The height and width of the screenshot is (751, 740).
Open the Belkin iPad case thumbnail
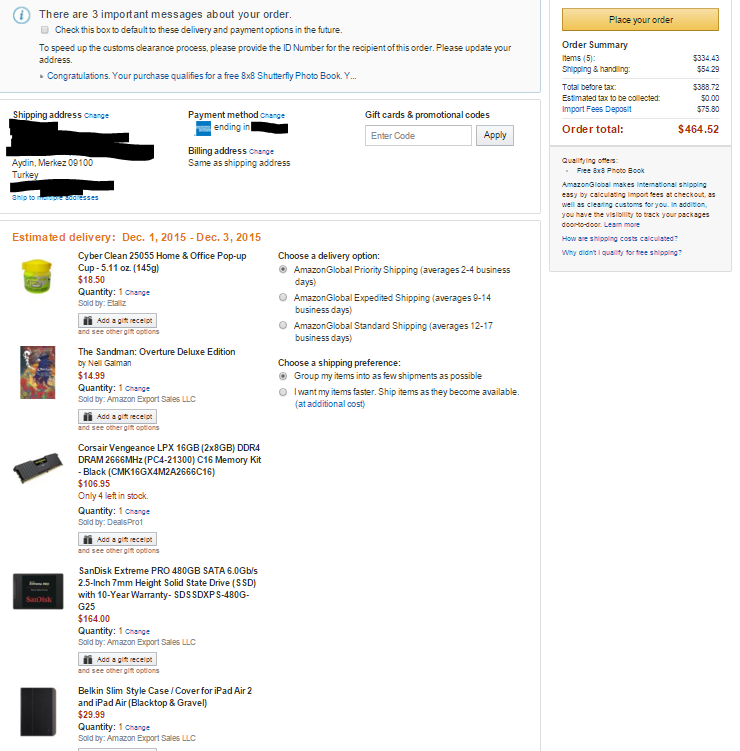(x=38, y=712)
